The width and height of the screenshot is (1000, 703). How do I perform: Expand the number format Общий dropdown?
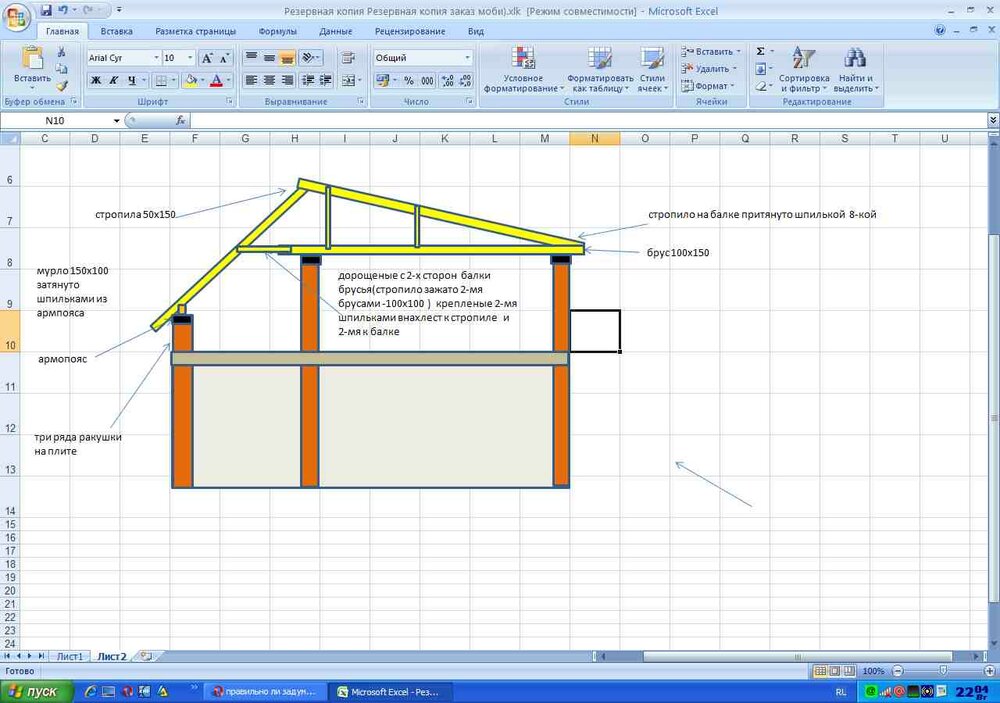tap(467, 58)
